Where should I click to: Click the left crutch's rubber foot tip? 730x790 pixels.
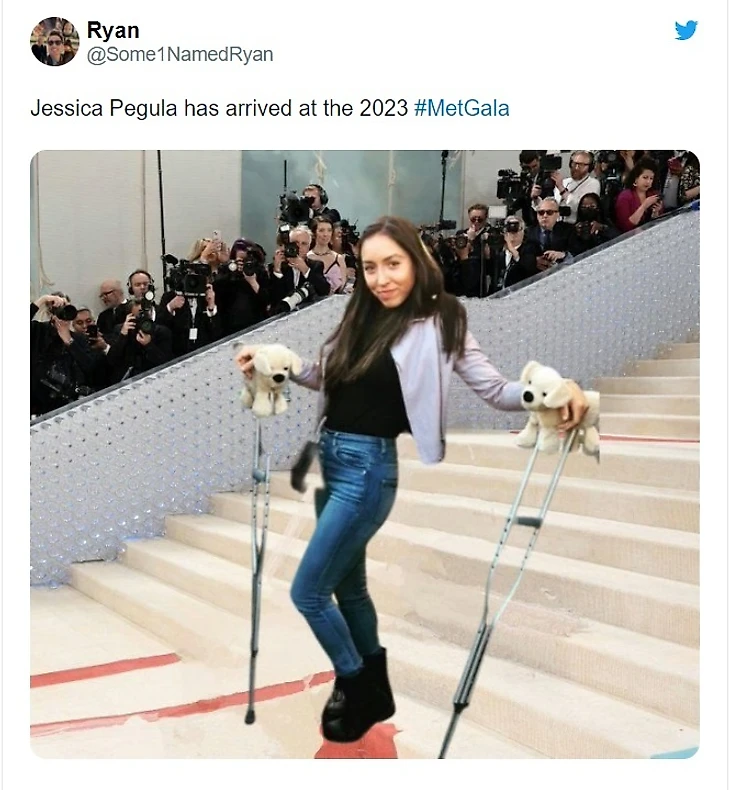point(249,716)
